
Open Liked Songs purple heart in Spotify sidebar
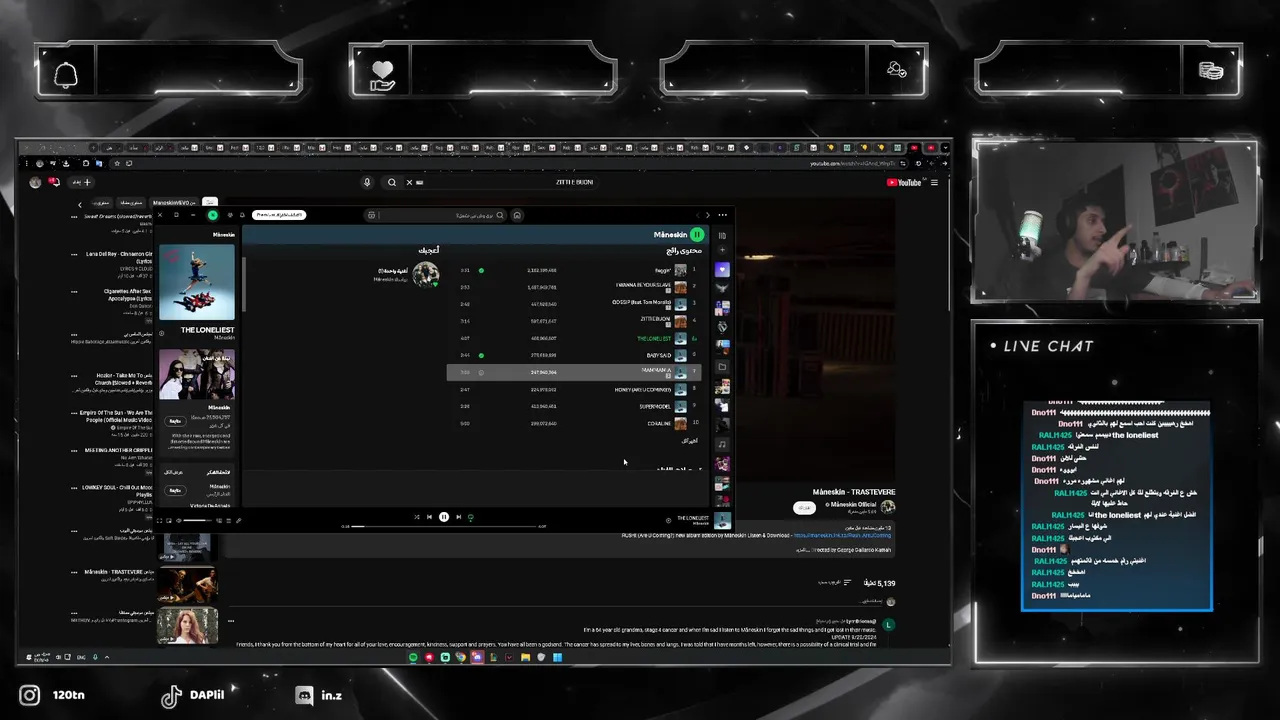722,269
